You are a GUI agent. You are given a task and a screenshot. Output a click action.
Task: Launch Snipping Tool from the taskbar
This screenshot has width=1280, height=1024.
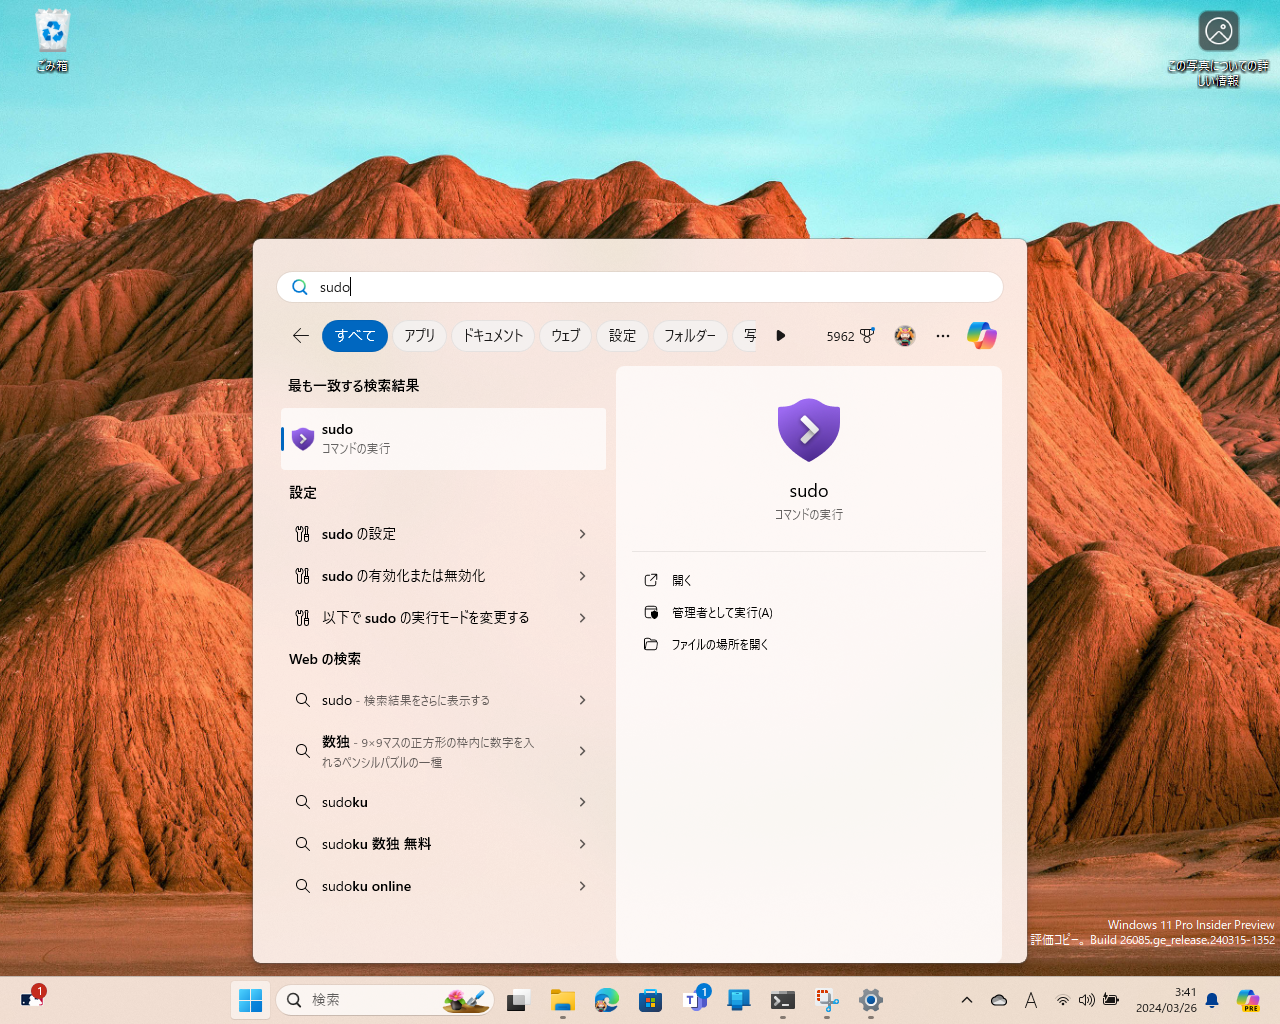pos(826,1000)
